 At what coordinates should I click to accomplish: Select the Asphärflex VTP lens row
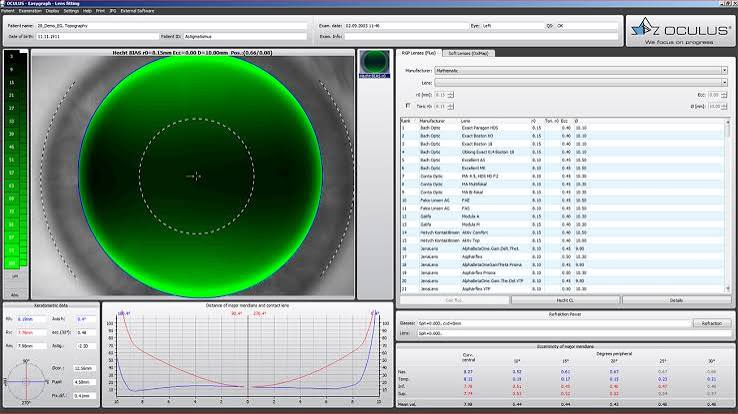(x=562, y=288)
